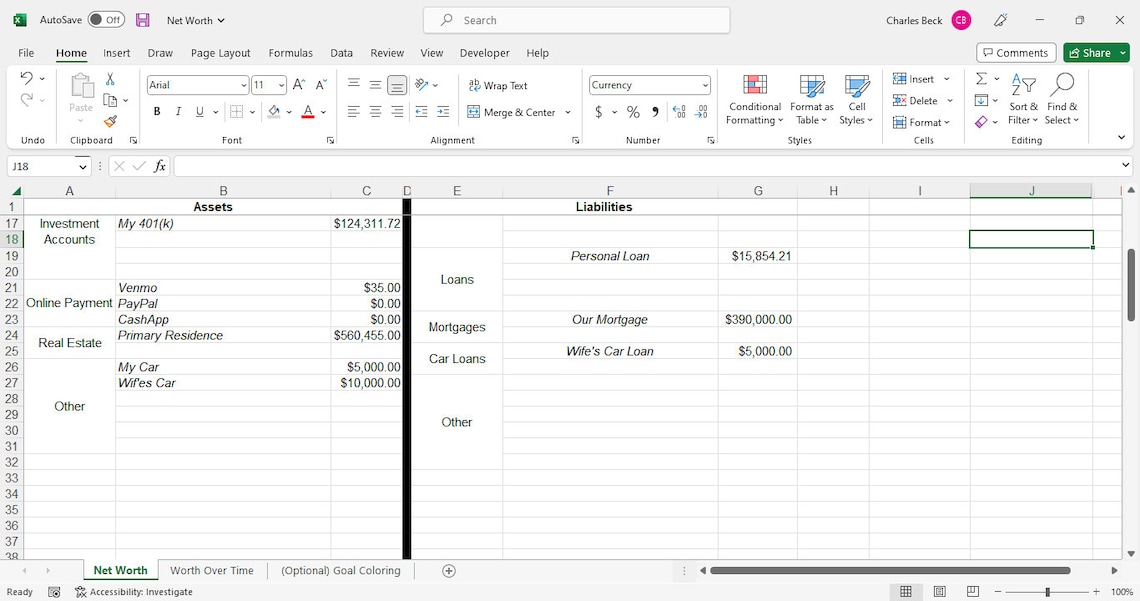Open Format as Table gallery
Viewport: 1140px width, 601px height.
[x=811, y=100]
